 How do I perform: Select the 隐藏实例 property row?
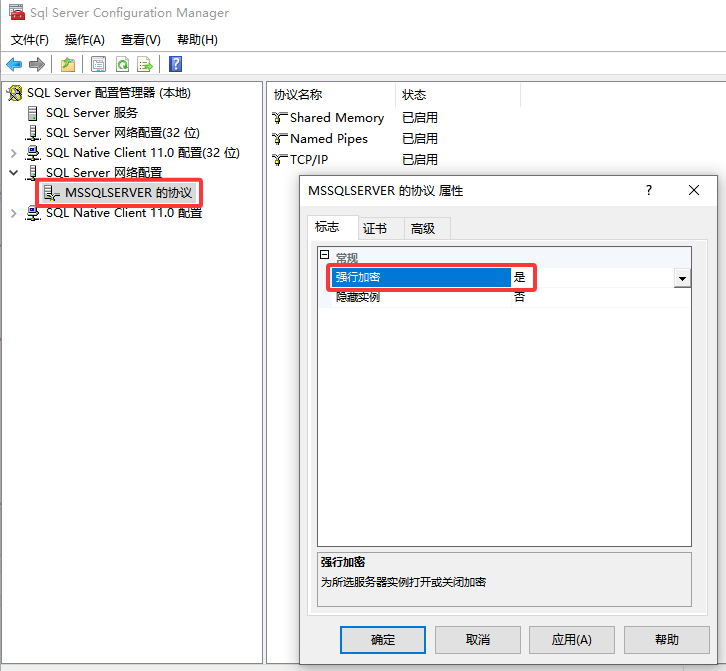(x=420, y=298)
